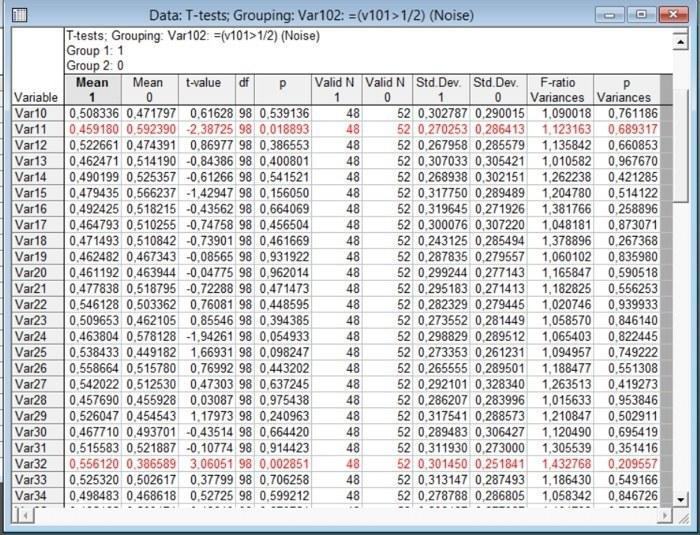Click the header pane scroll up arrow

pyautogui.click(x=680, y=42)
